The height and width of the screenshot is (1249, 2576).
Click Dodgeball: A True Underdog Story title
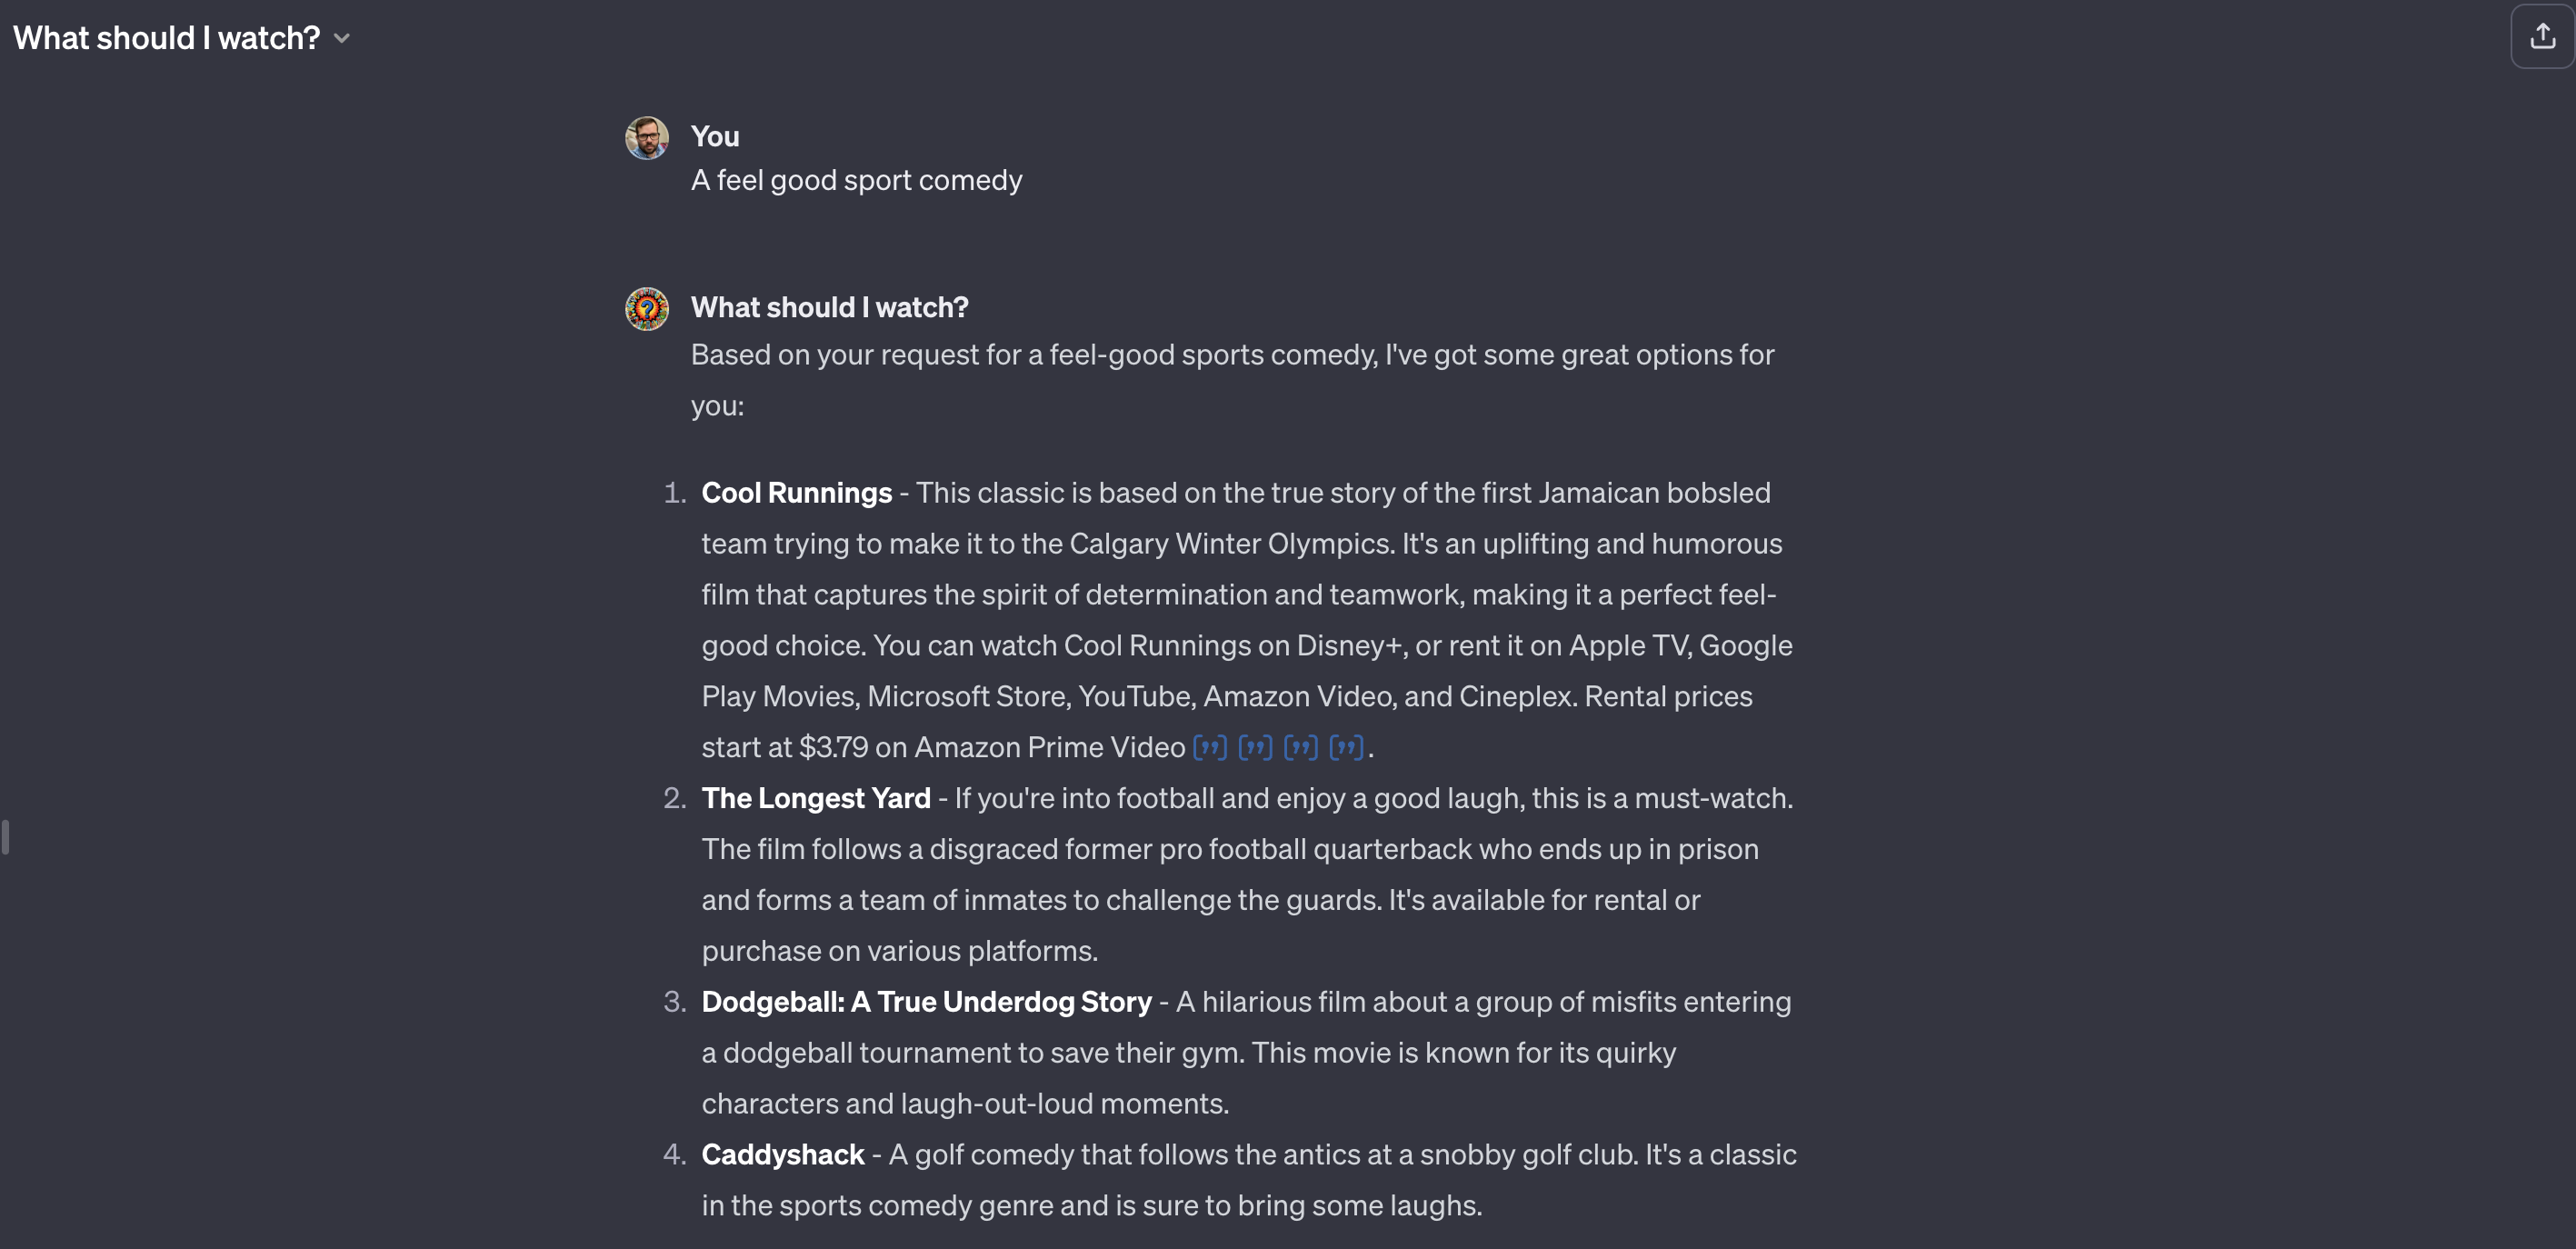(926, 1002)
